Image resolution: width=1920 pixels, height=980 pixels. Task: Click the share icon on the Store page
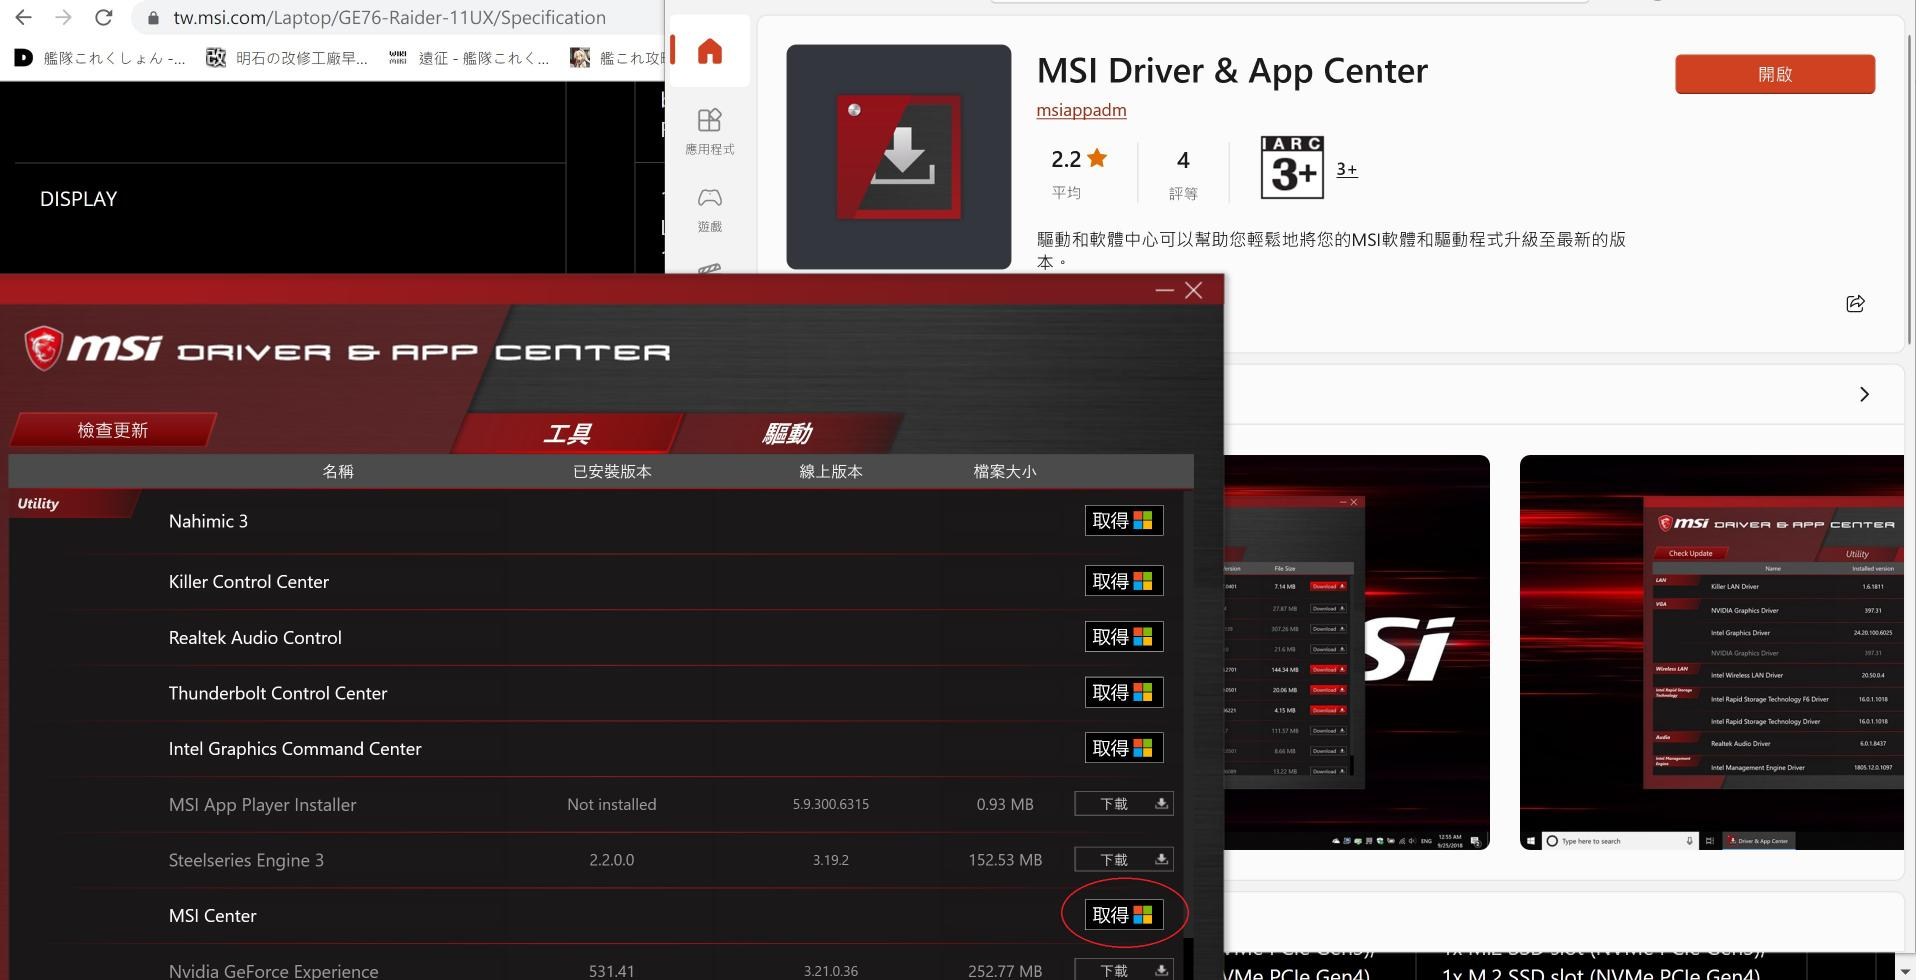pos(1855,303)
